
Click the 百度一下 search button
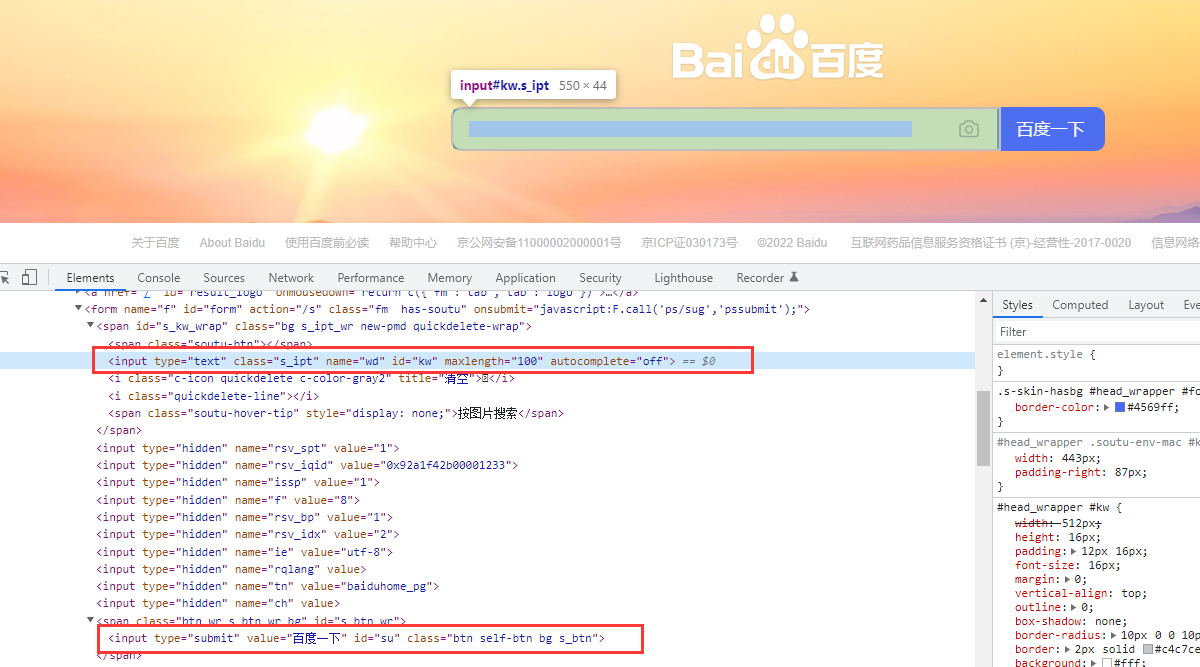click(1051, 129)
